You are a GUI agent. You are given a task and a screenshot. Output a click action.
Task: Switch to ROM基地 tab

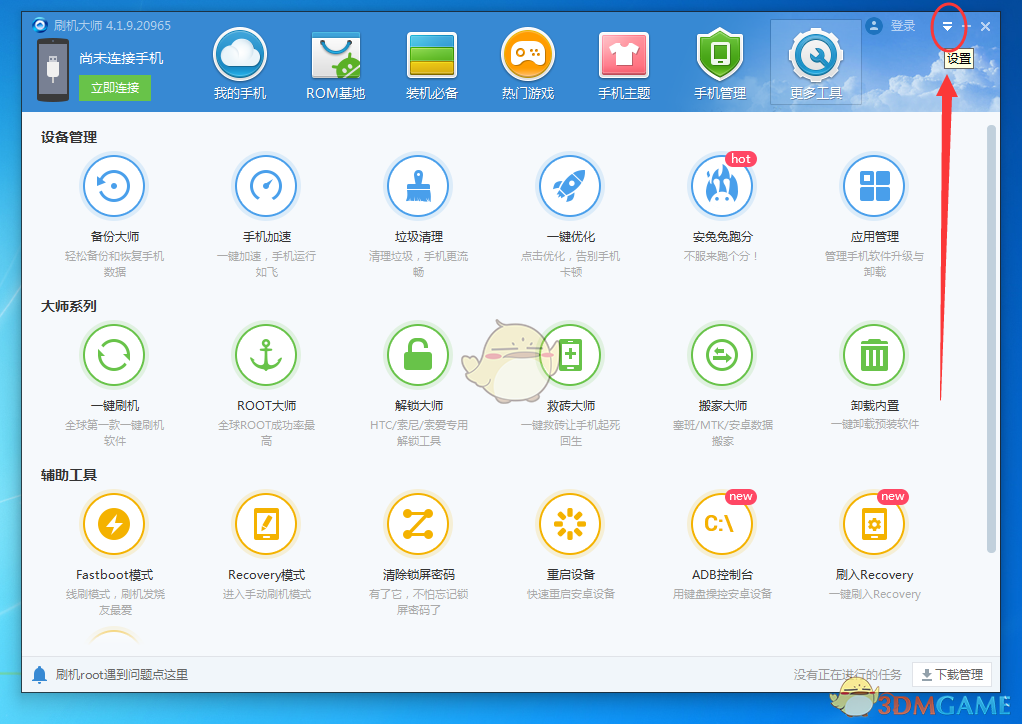pyautogui.click(x=336, y=65)
